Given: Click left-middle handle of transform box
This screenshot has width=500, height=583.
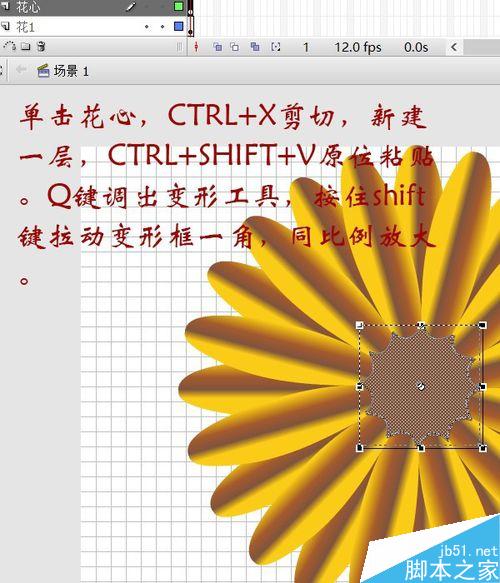Looking at the screenshot, I should (359, 387).
